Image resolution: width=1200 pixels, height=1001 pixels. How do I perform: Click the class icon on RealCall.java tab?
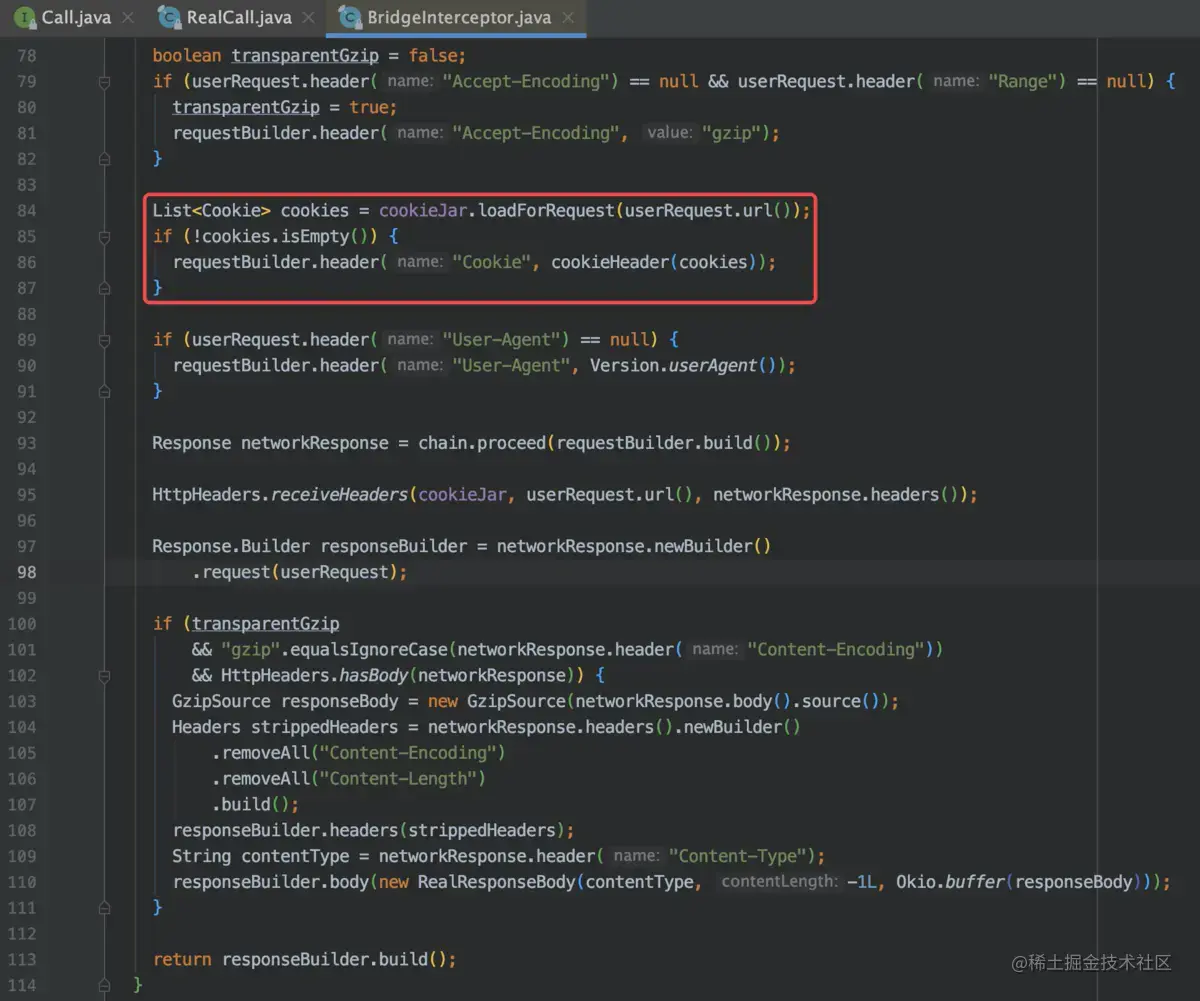click(x=171, y=18)
